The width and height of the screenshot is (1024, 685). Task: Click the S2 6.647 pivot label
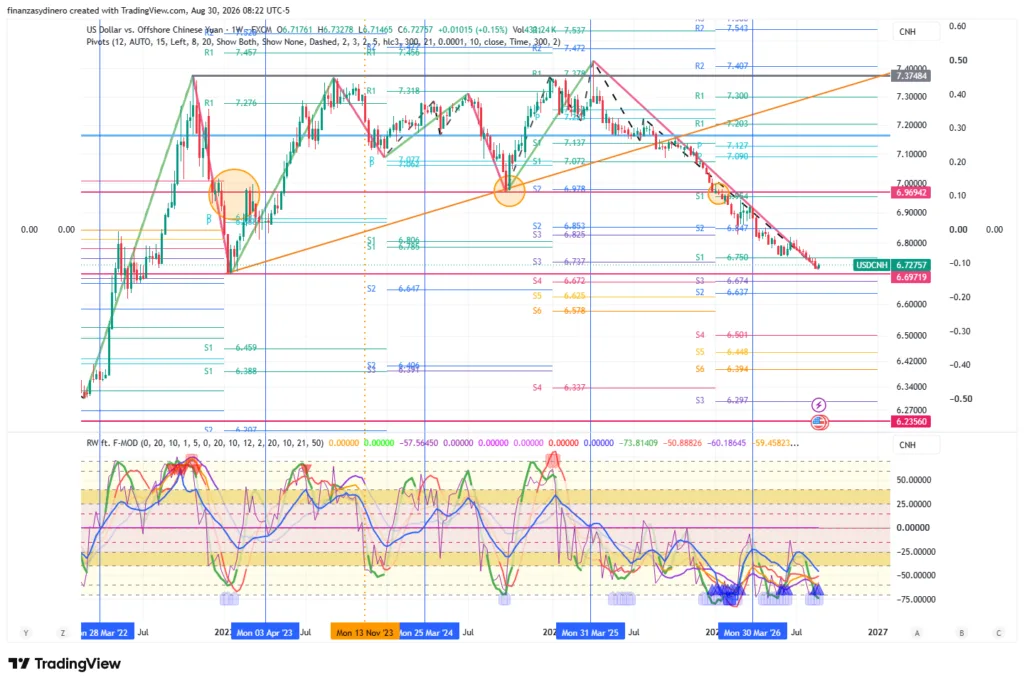pyautogui.click(x=393, y=289)
